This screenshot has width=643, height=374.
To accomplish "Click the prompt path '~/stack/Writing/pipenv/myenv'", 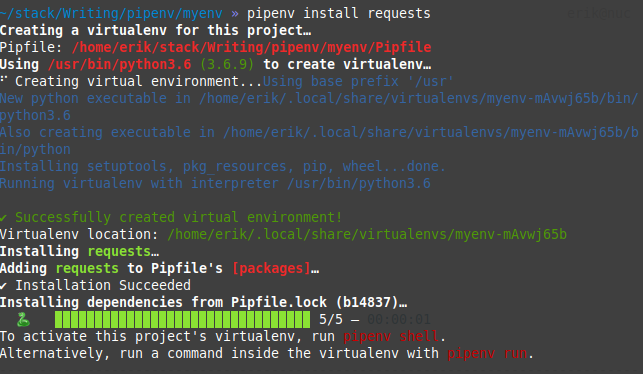I will click(x=111, y=14).
